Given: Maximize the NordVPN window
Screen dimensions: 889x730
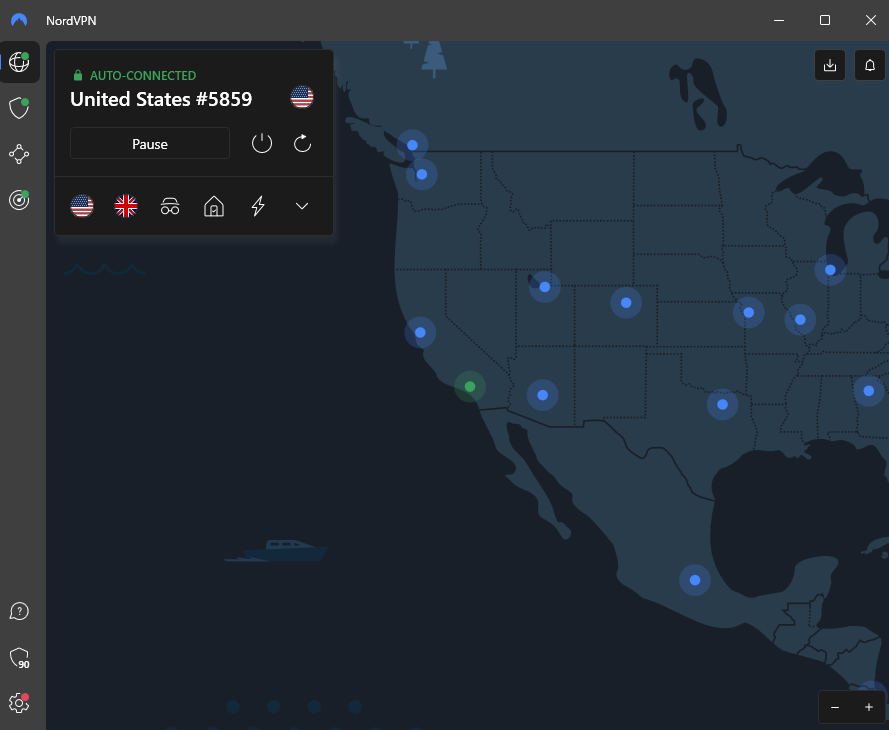Looking at the screenshot, I should coord(825,20).
